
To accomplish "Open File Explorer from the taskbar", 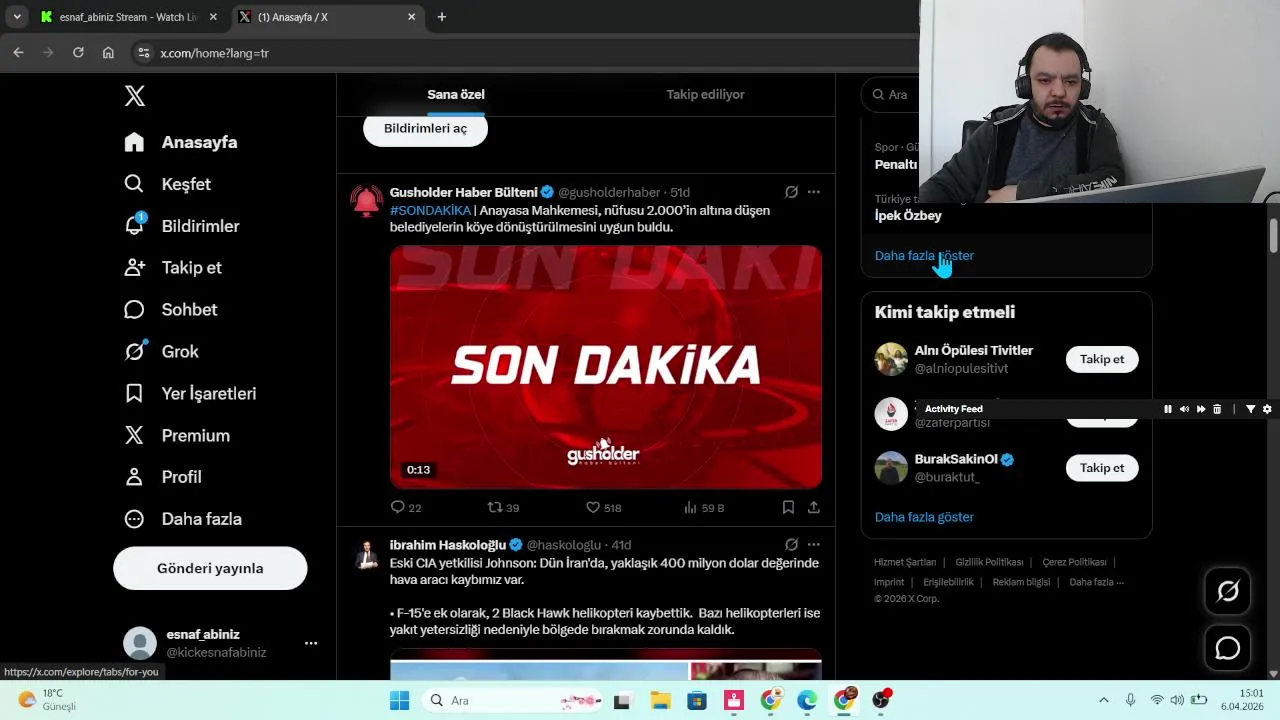I will click(660, 700).
